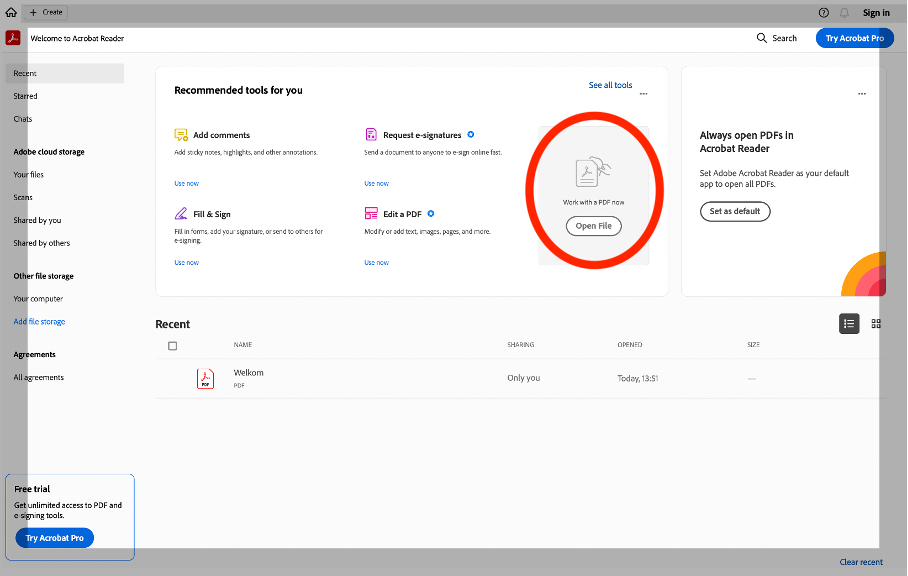Open Your computer storage
This screenshot has width=908, height=576.
38,299
